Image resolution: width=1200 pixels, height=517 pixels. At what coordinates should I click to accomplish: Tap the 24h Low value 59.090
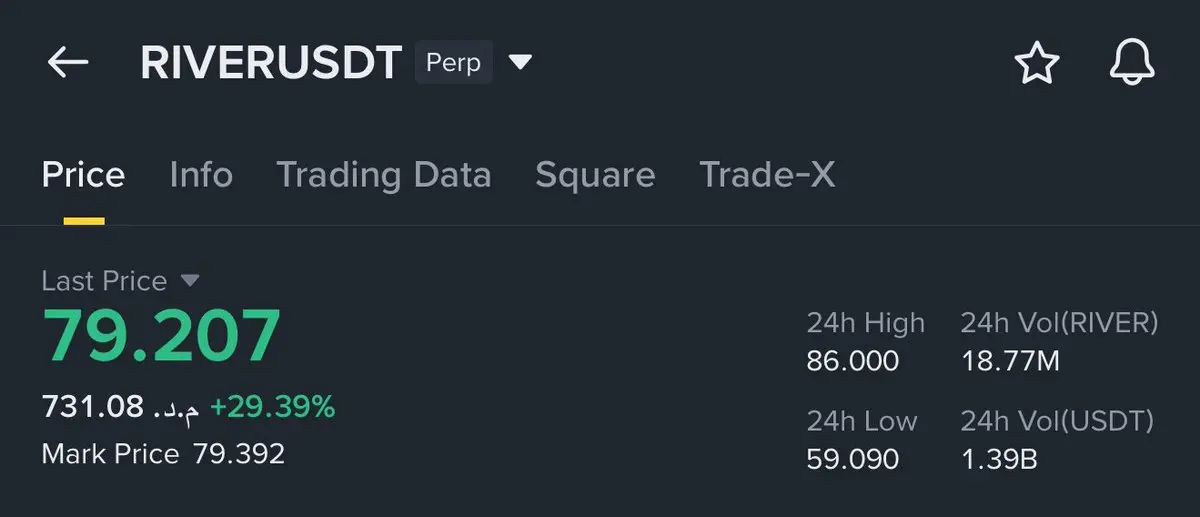coord(852,459)
